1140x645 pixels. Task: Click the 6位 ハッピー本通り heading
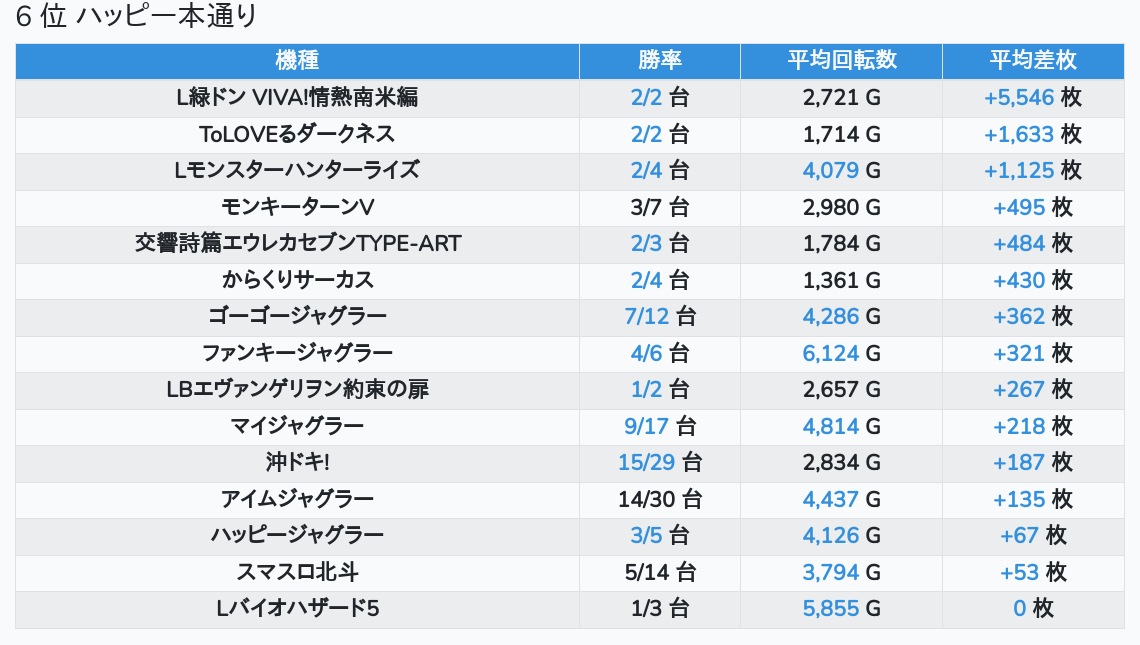pos(136,15)
